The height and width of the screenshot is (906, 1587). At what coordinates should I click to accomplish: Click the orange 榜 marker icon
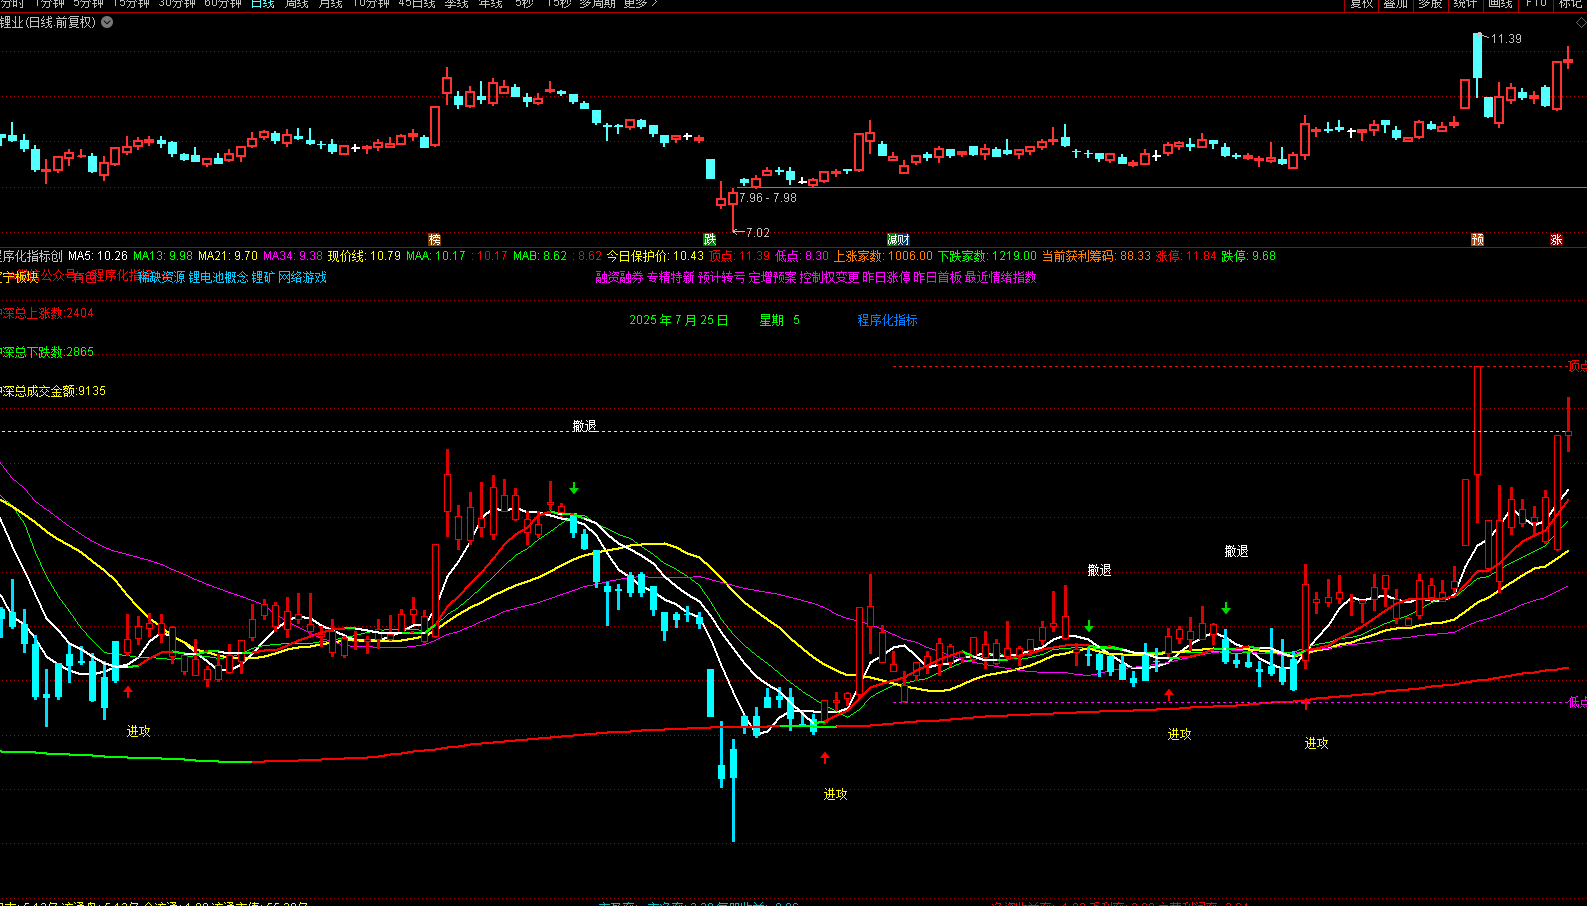tap(434, 240)
